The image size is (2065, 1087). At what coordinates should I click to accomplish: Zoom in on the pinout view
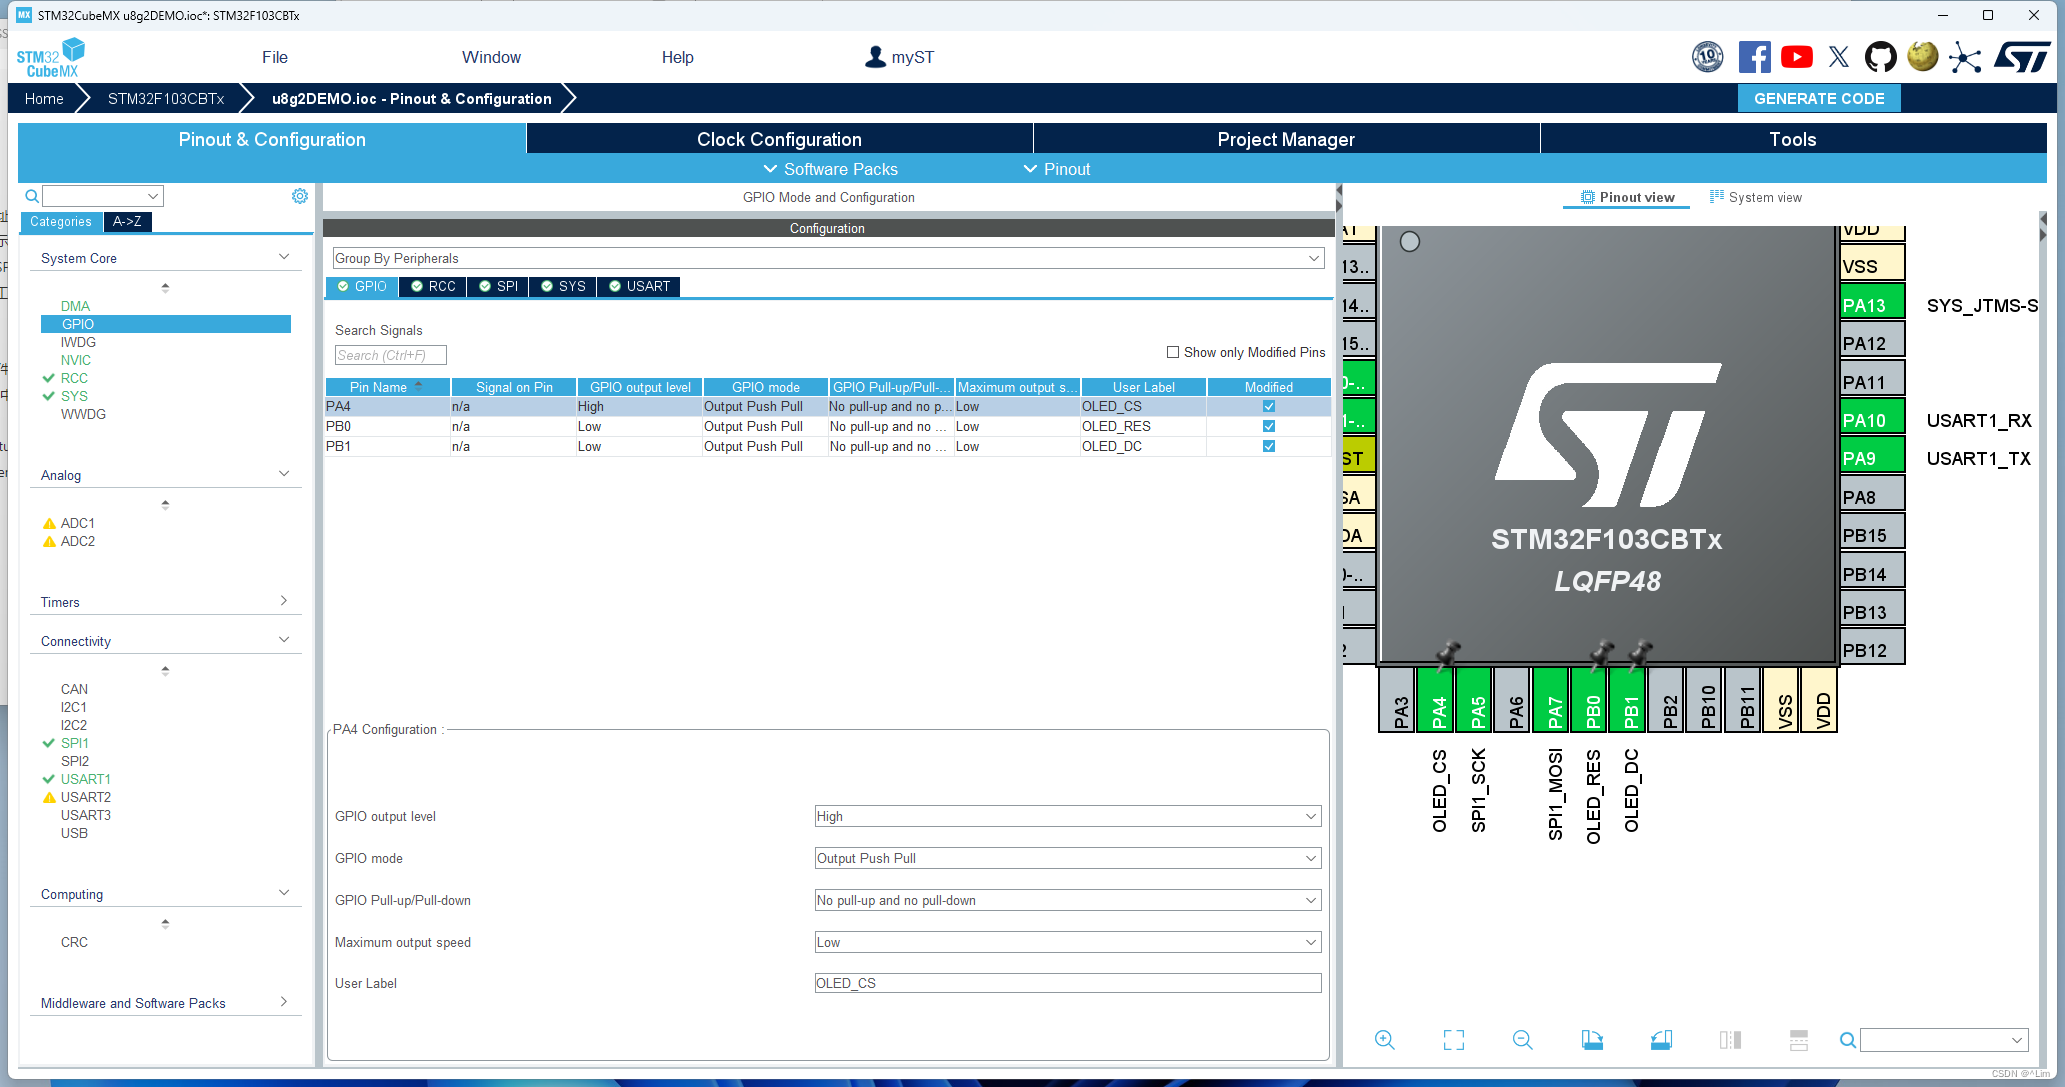(x=1385, y=1040)
